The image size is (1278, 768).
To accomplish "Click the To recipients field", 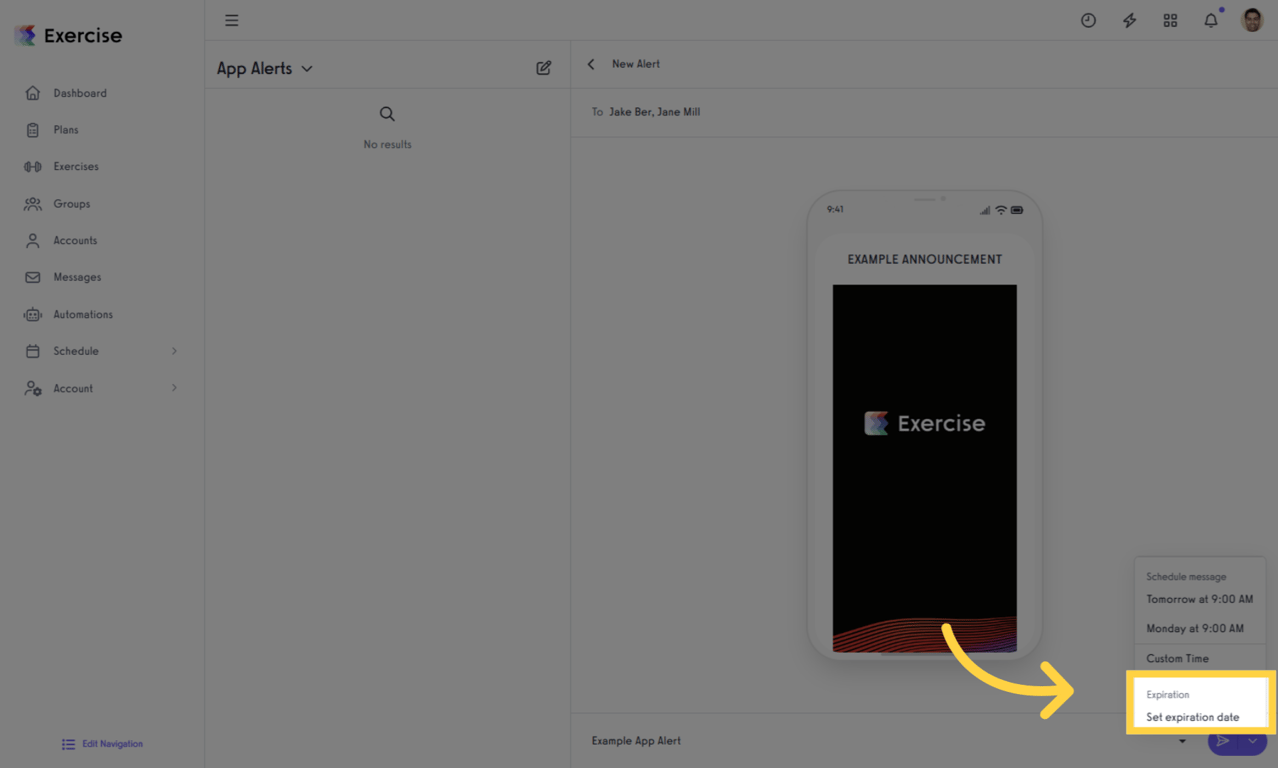I will (x=924, y=112).
